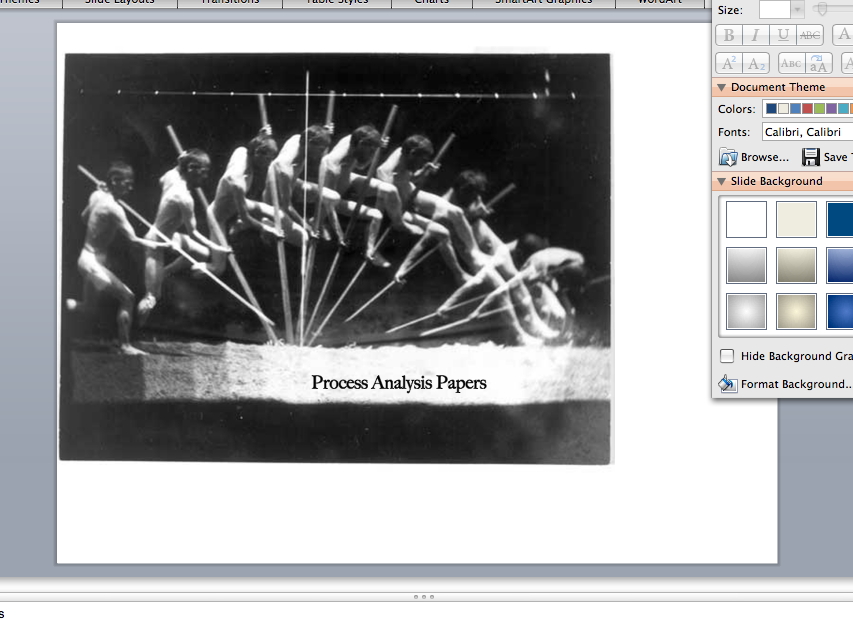This screenshot has width=853, height=621.
Task: Toggle bold formatting in the palette
Action: [x=729, y=35]
